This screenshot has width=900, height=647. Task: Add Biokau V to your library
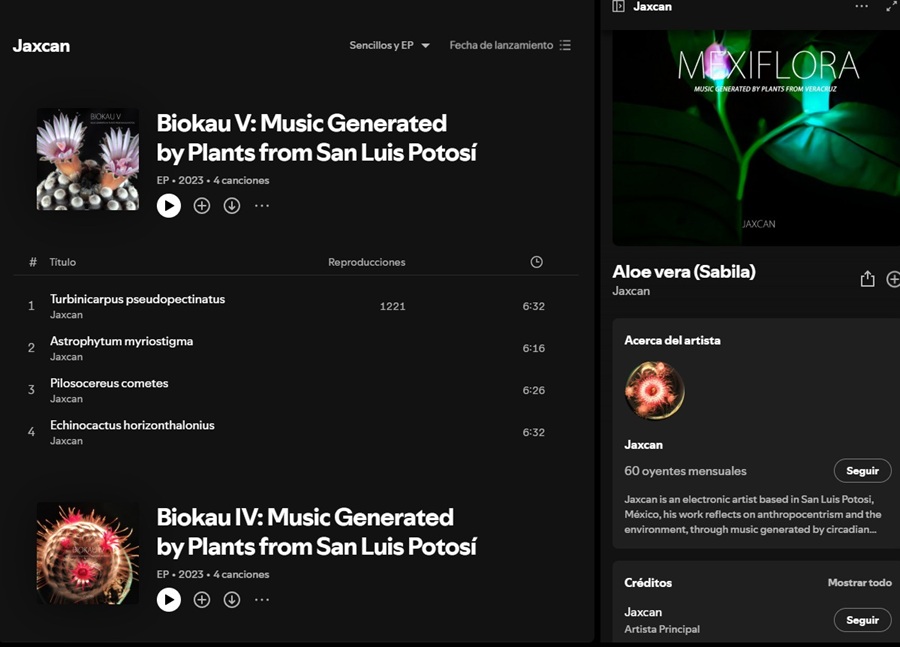click(201, 206)
